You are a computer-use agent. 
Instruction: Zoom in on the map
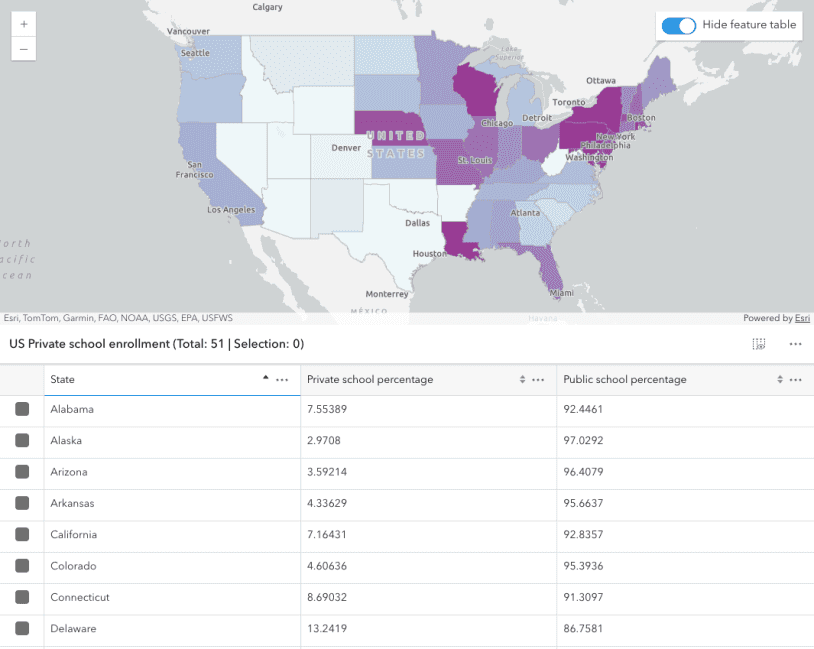pyautogui.click(x=24, y=24)
